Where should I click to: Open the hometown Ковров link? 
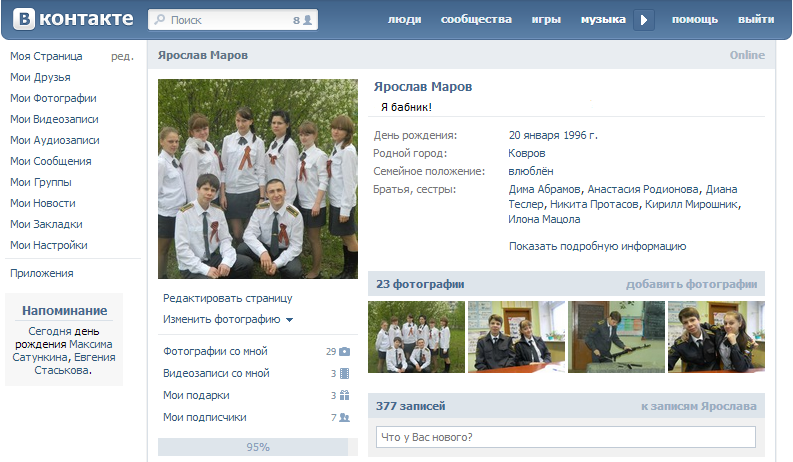tap(527, 153)
